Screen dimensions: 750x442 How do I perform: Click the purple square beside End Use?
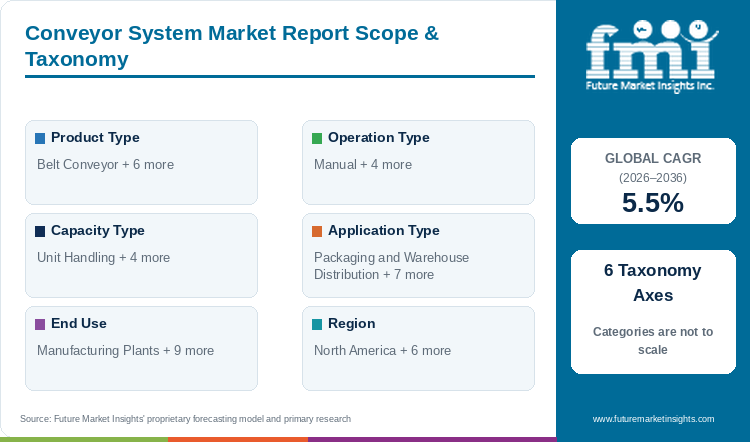click(40, 324)
